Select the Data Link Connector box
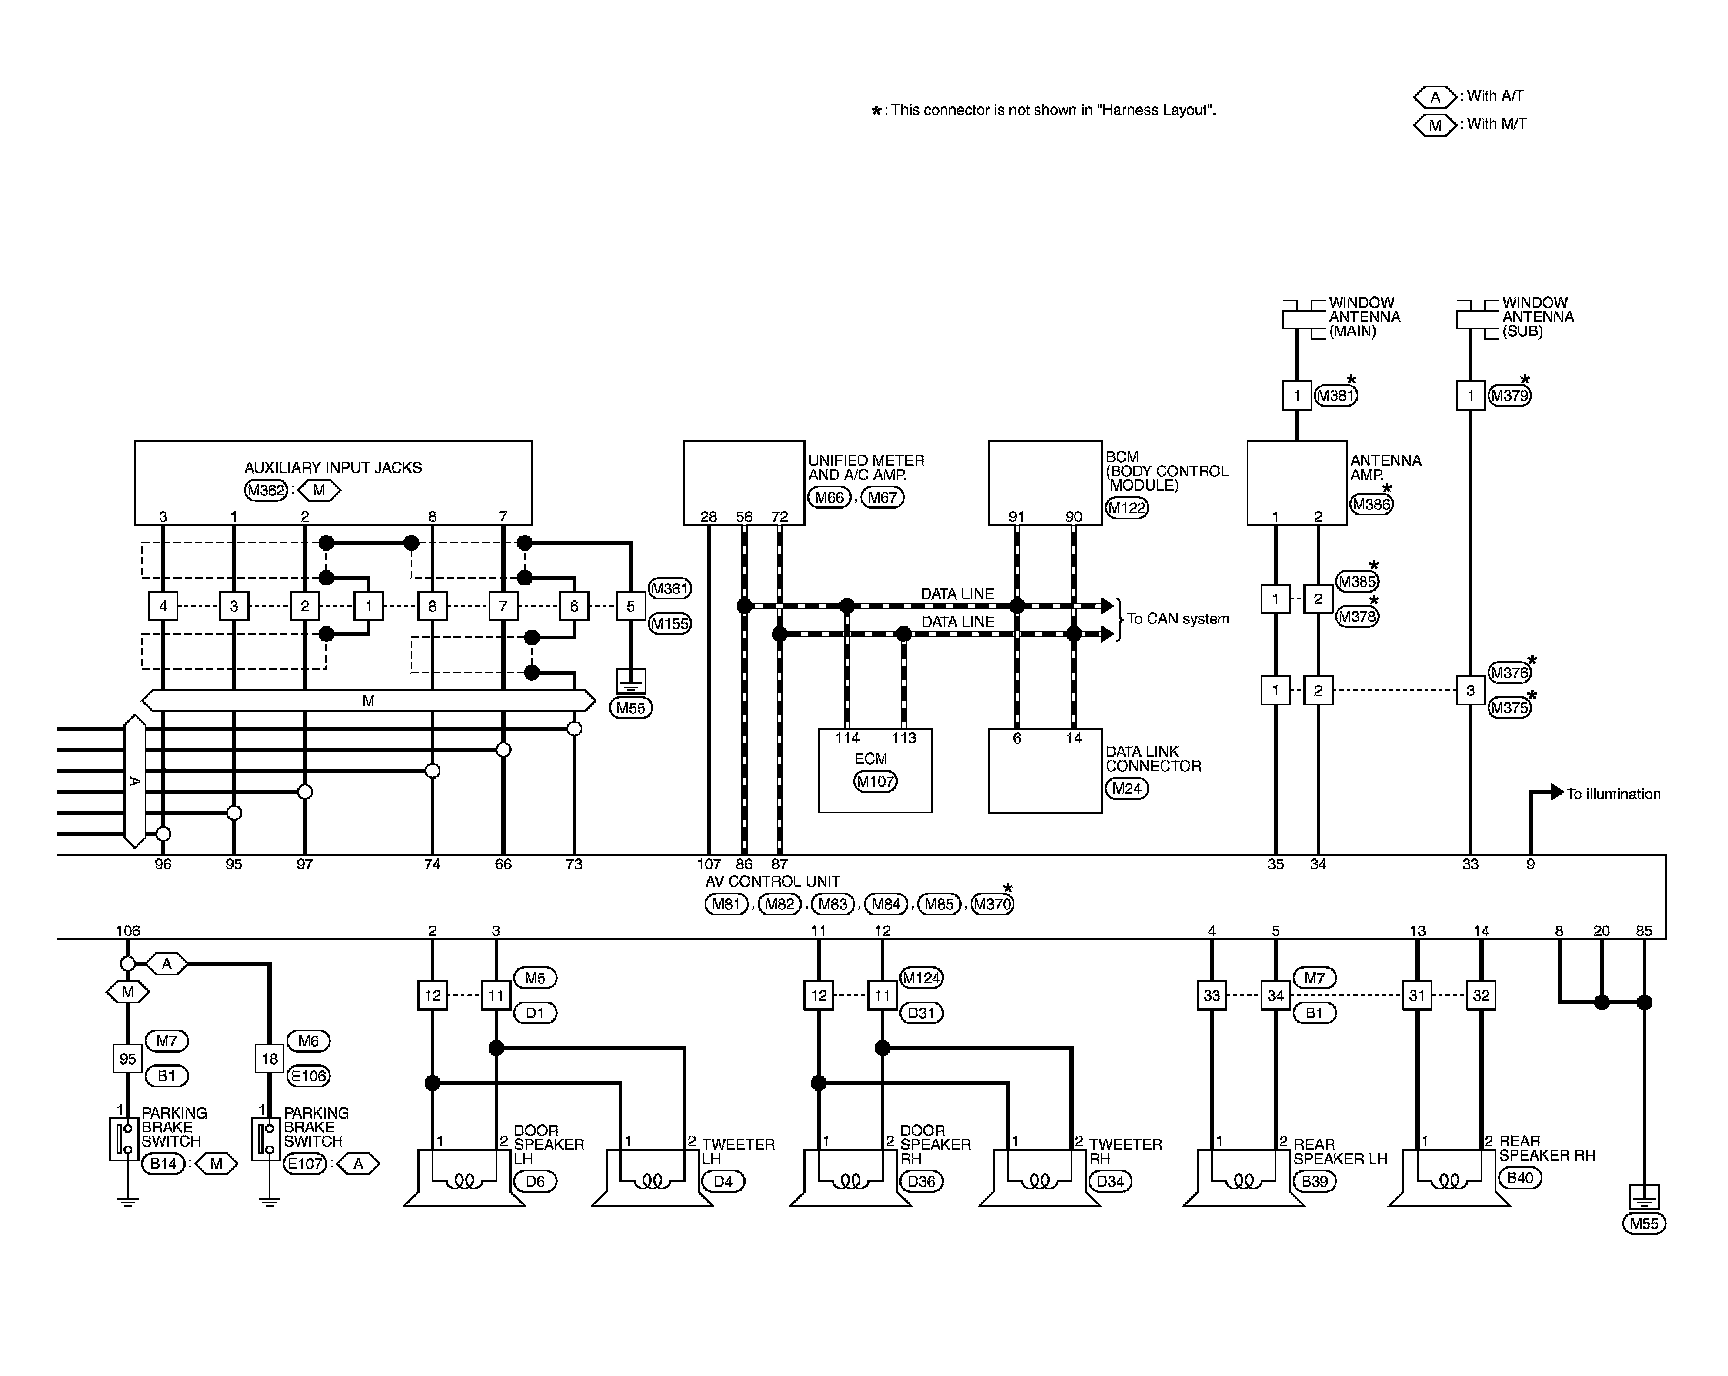 coord(1045,771)
